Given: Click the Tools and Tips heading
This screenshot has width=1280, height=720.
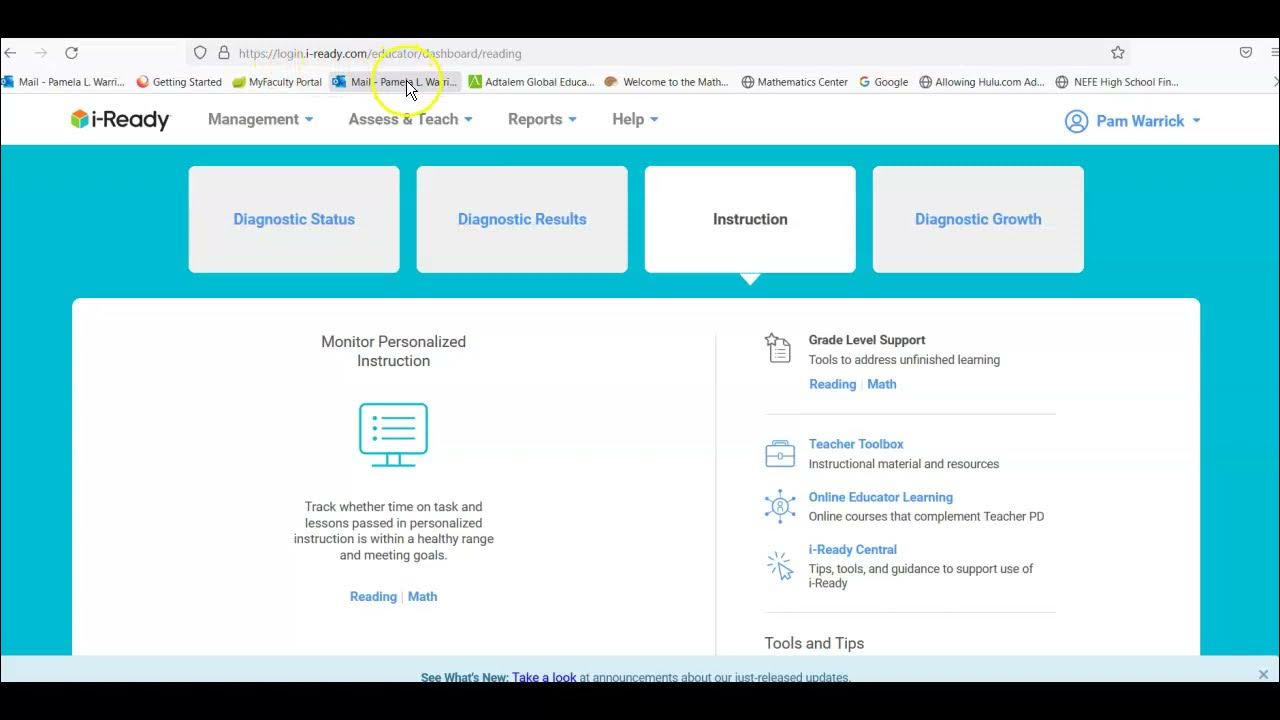Looking at the screenshot, I should [814, 643].
